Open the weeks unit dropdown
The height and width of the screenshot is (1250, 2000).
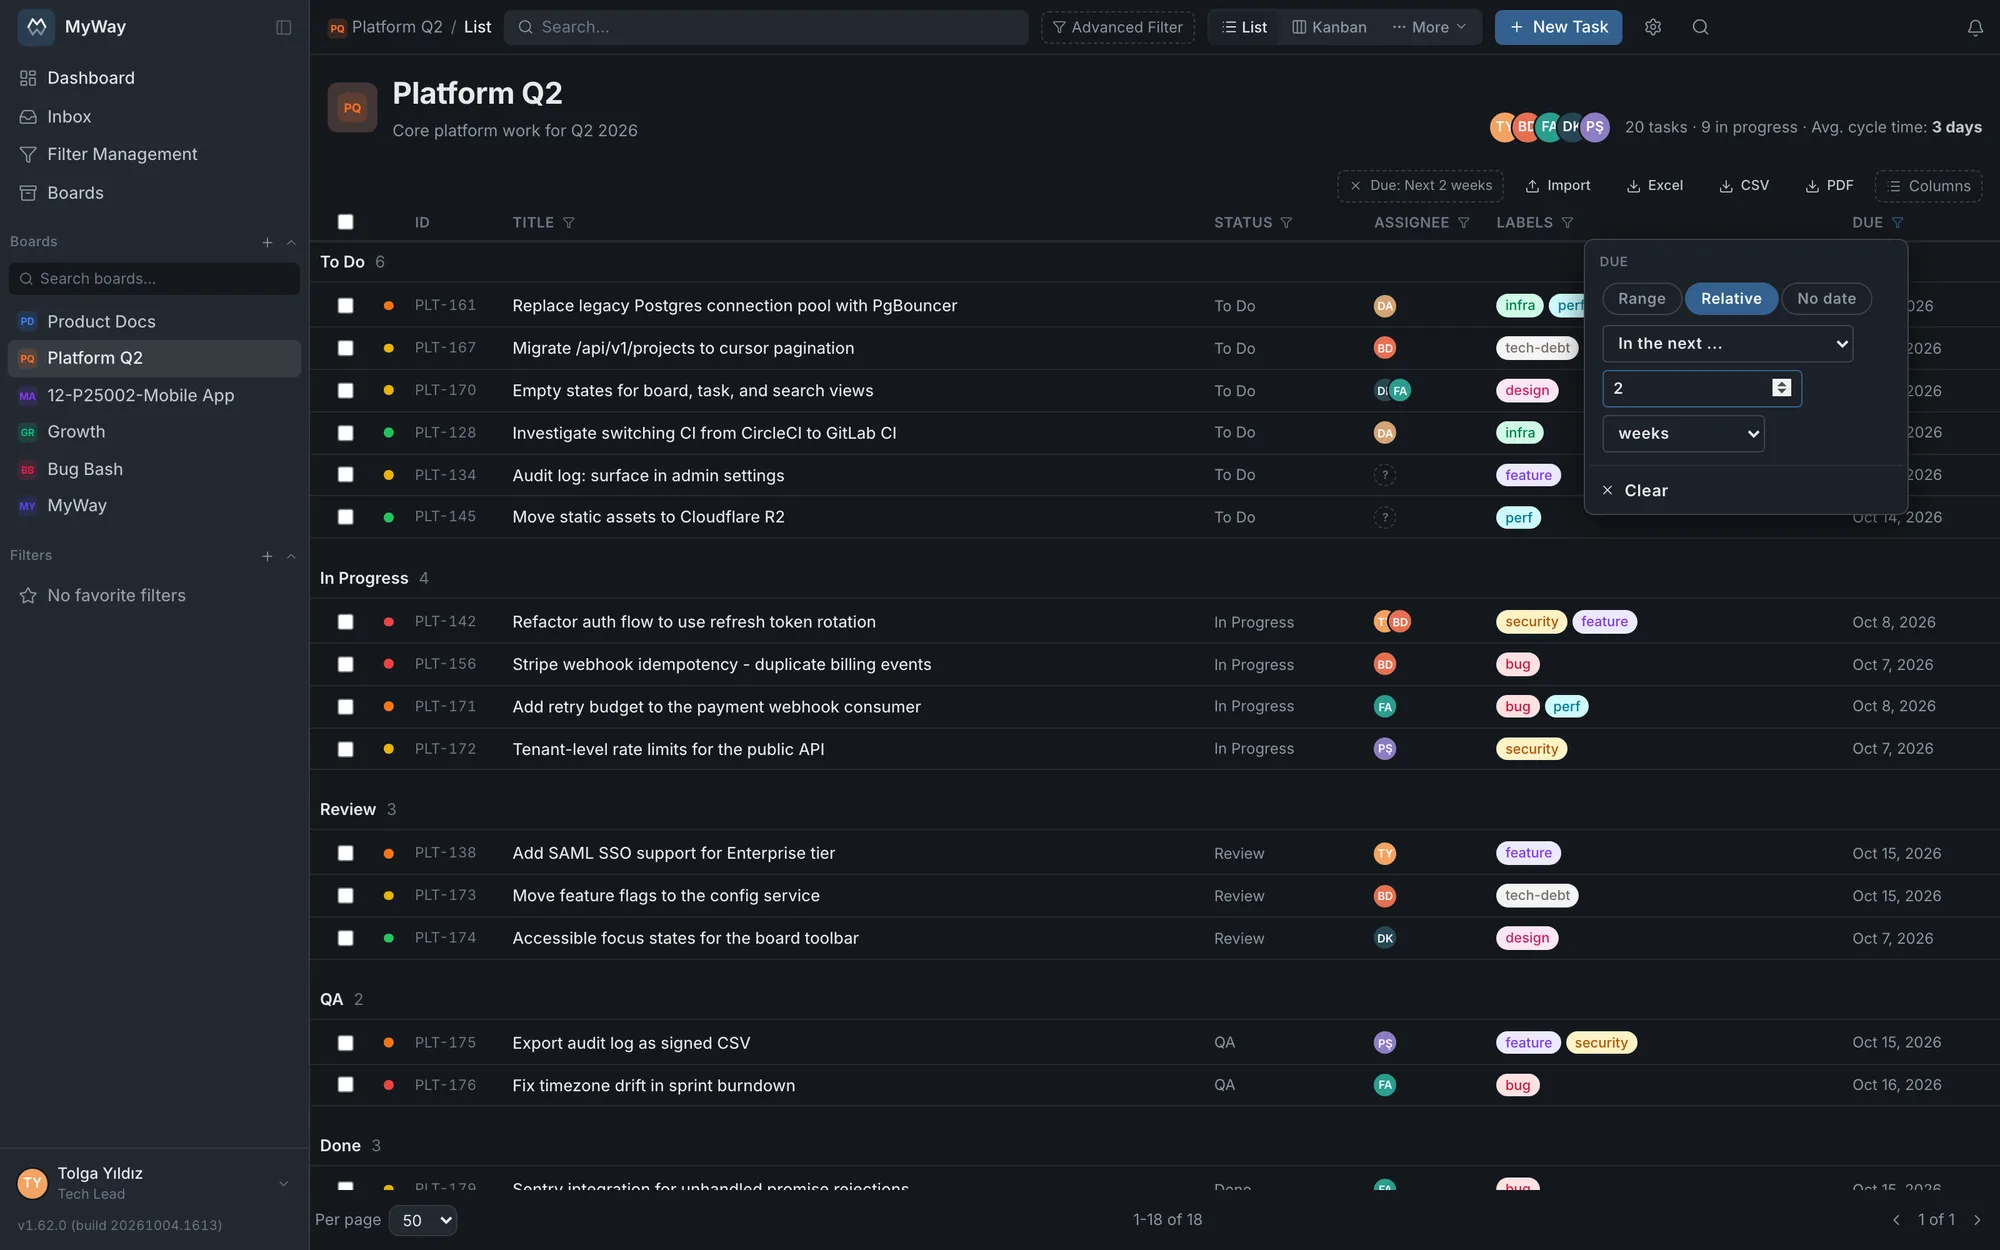tap(1684, 434)
